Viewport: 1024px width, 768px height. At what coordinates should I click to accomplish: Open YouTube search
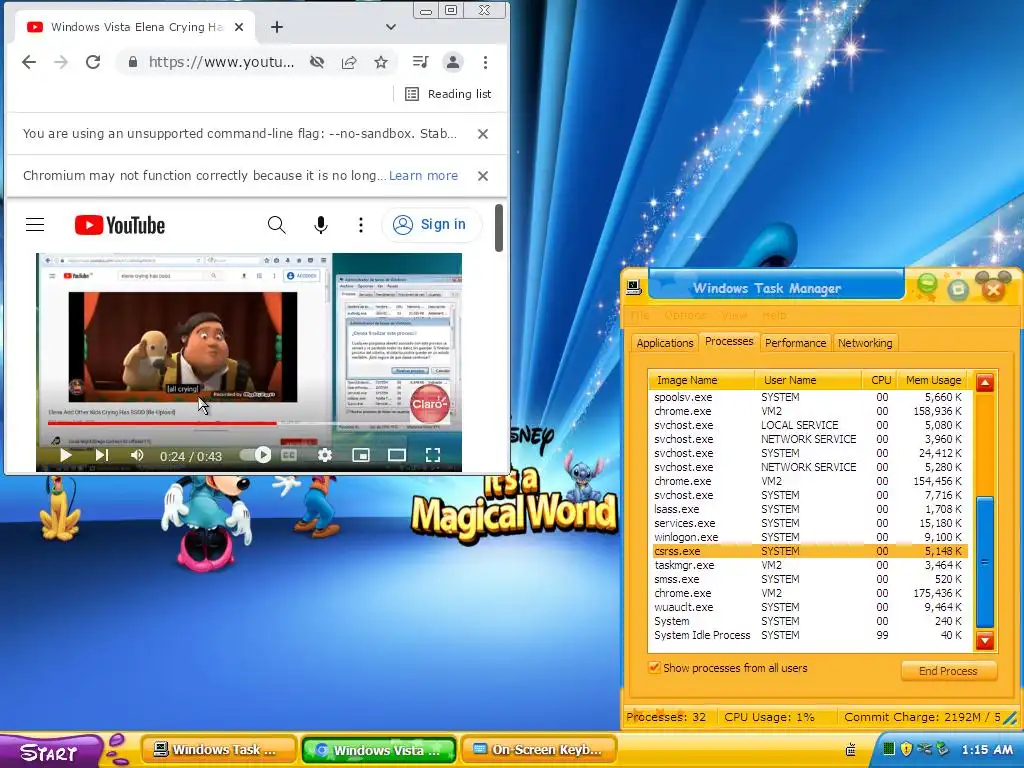277,225
